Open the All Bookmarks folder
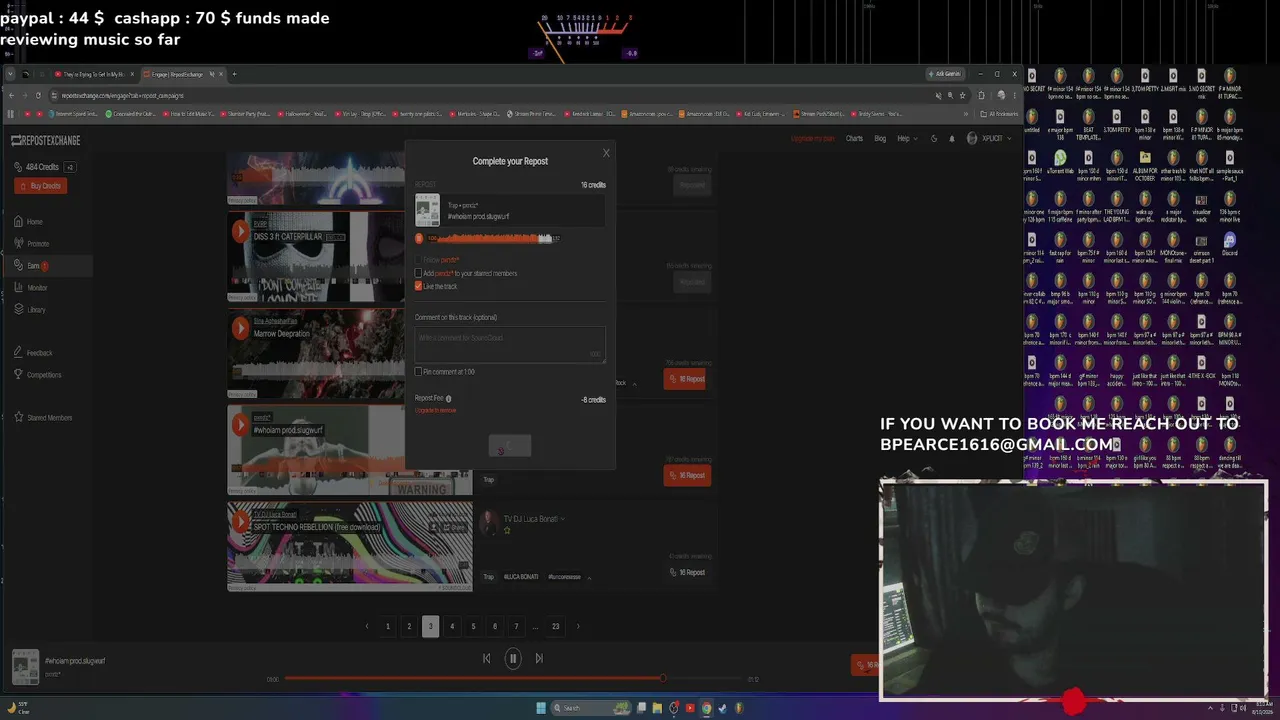This screenshot has height=720, width=1280. (x=998, y=114)
